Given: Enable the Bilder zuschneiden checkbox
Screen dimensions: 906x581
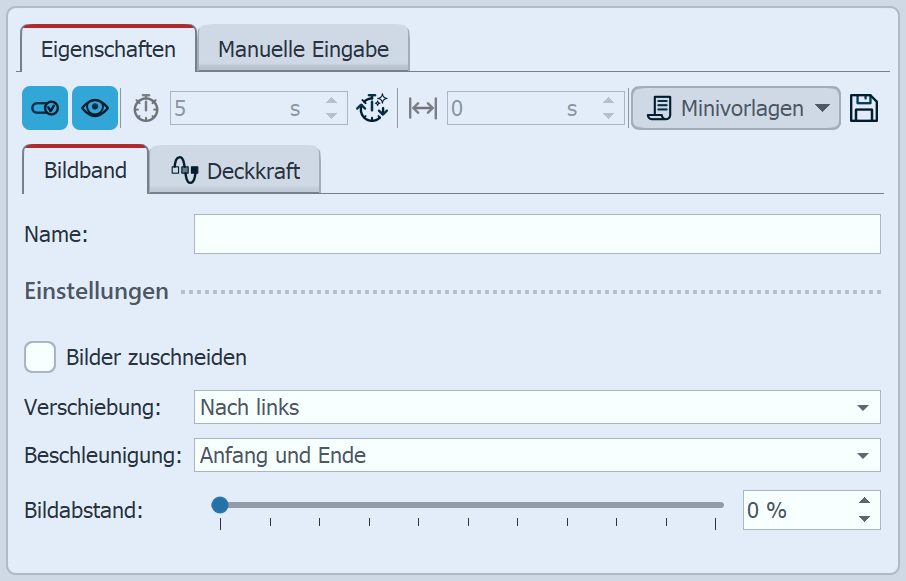Looking at the screenshot, I should pos(40,357).
